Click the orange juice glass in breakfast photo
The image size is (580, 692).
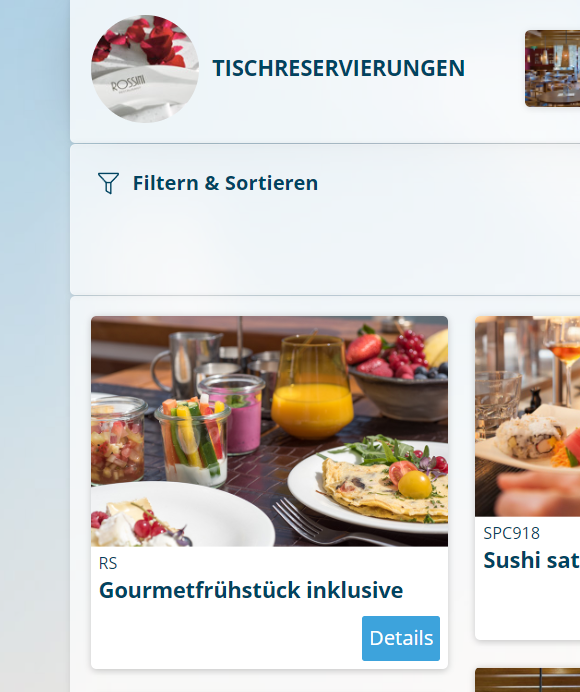pos(312,388)
